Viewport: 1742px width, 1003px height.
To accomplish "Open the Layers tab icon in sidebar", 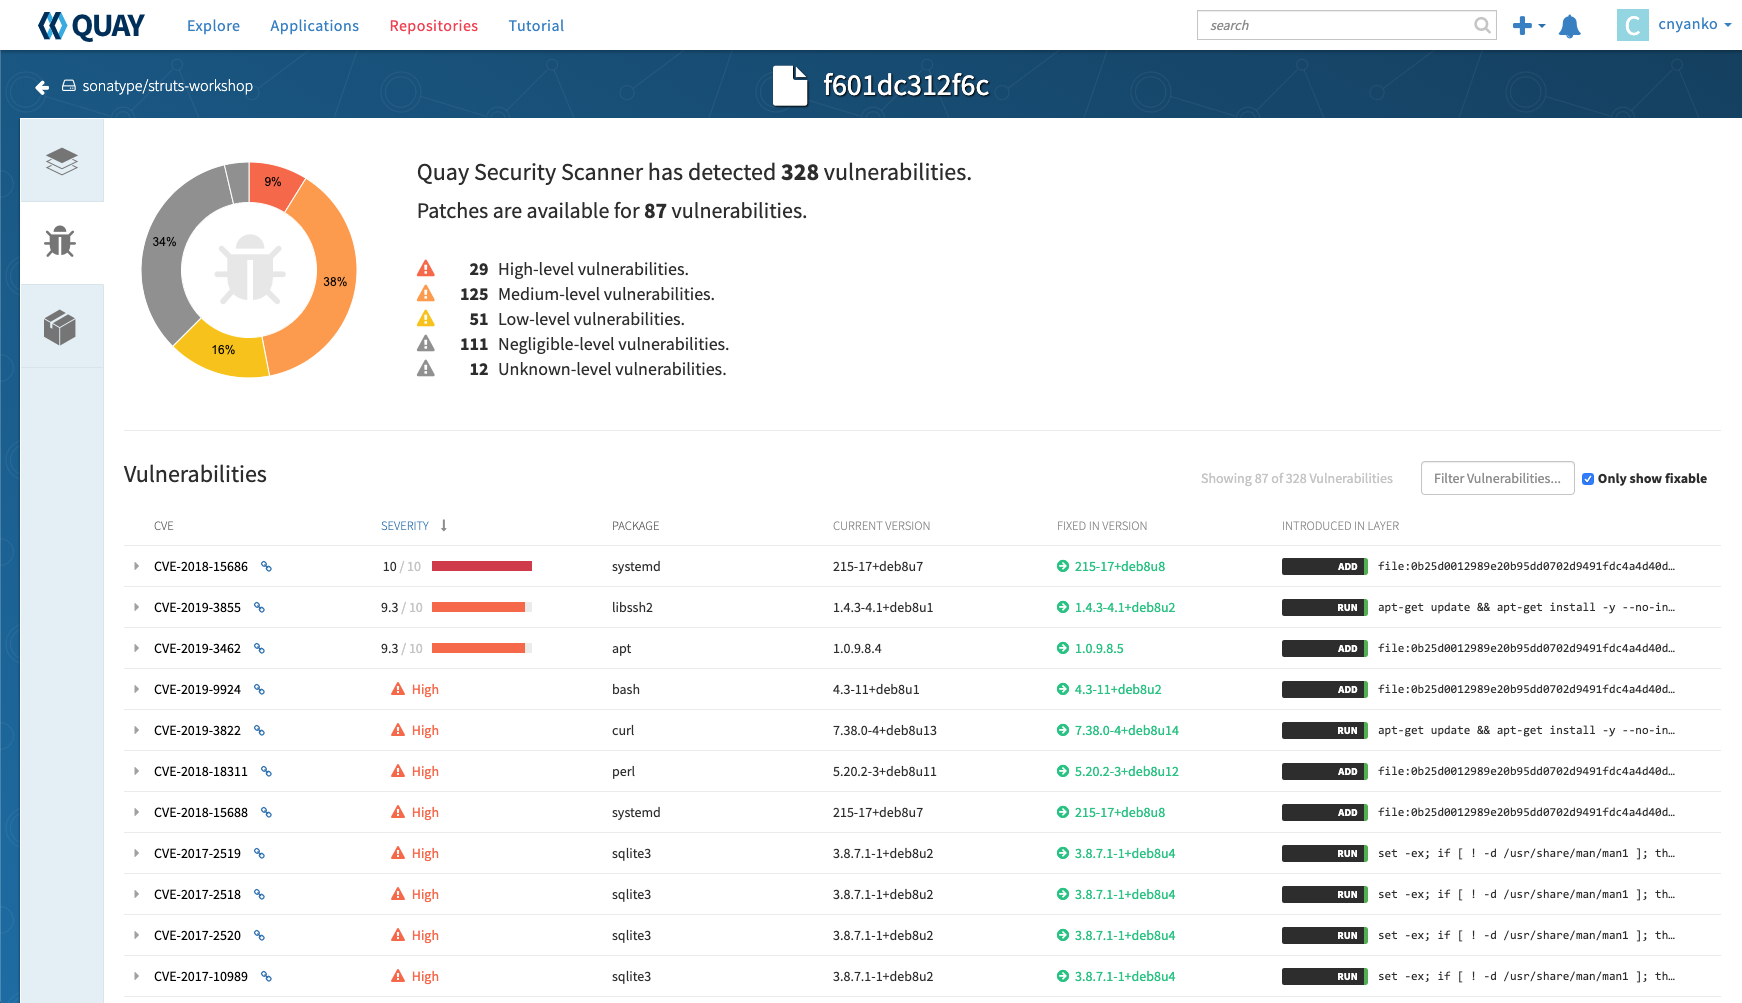I will 61,161.
